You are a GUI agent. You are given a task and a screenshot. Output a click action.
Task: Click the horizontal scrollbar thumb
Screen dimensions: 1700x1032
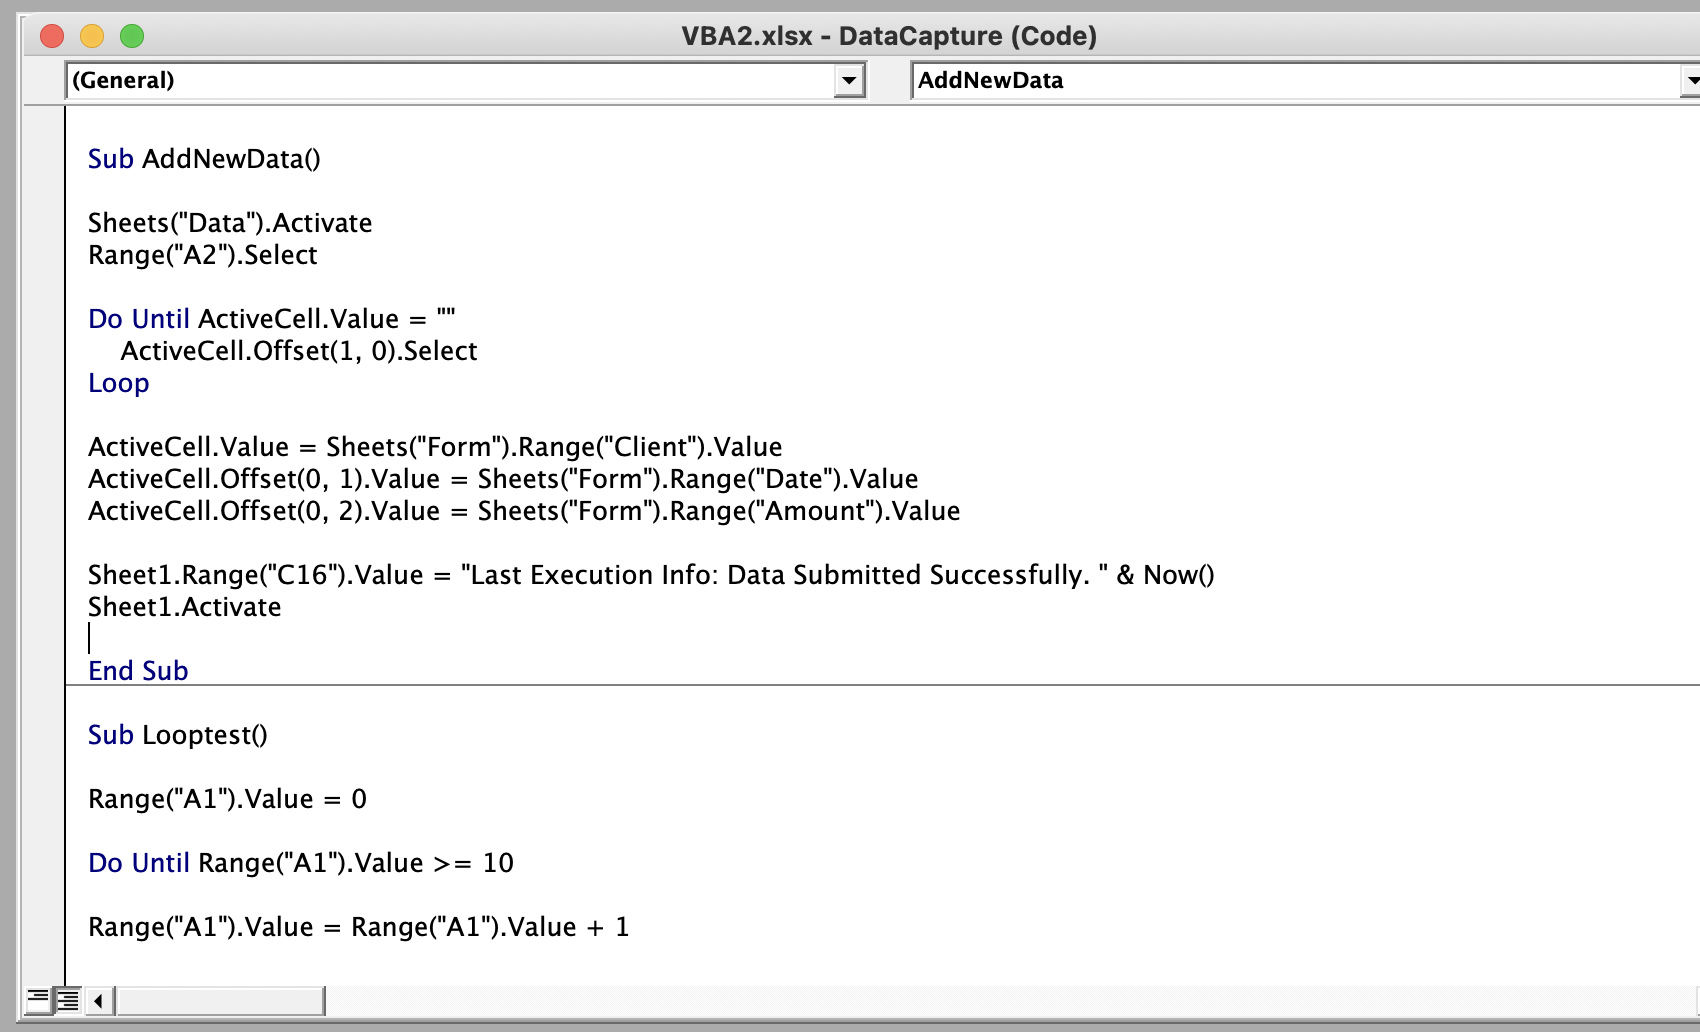click(220, 1000)
